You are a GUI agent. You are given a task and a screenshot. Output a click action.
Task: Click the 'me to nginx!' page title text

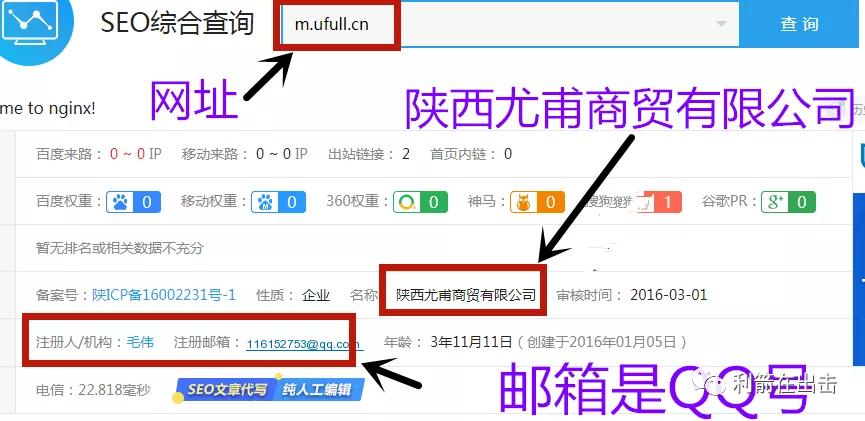pos(47,108)
